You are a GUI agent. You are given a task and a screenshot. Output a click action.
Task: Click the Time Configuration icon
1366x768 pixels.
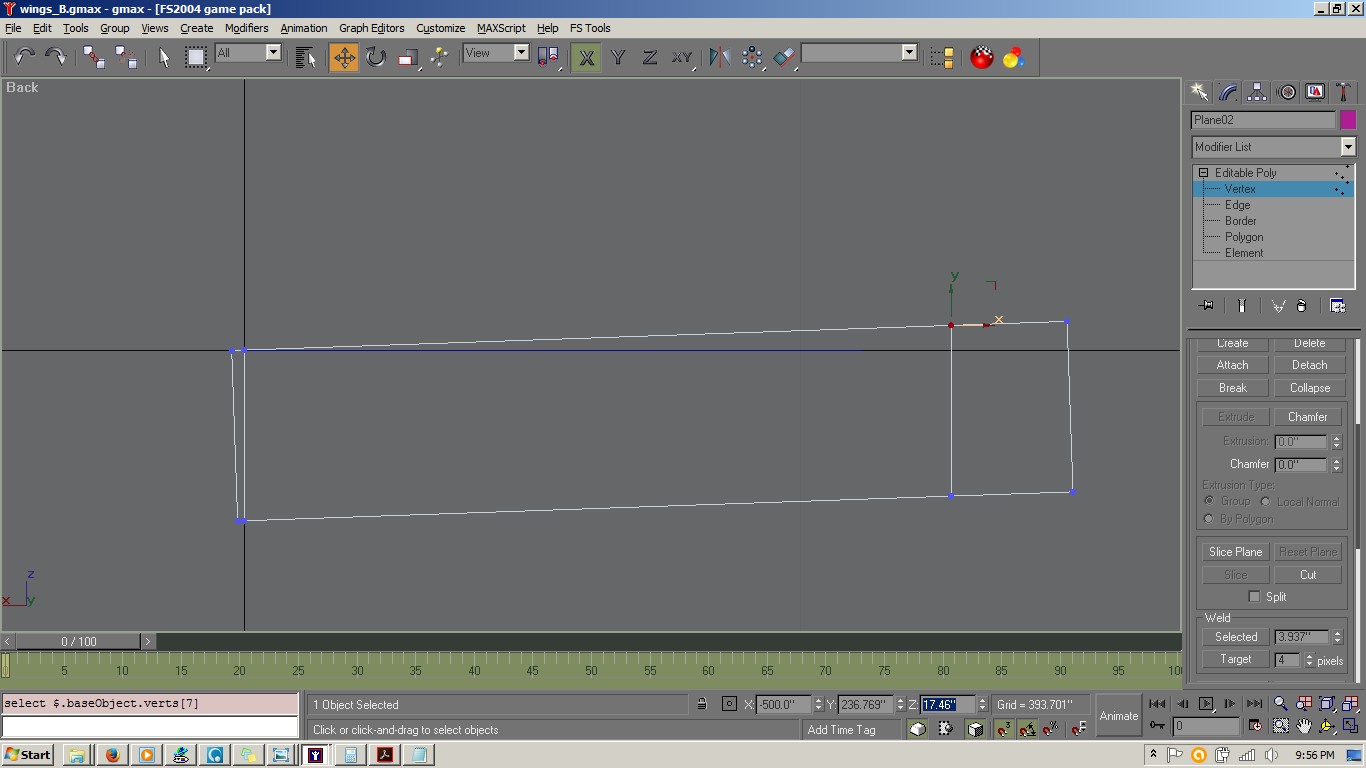(1254, 726)
